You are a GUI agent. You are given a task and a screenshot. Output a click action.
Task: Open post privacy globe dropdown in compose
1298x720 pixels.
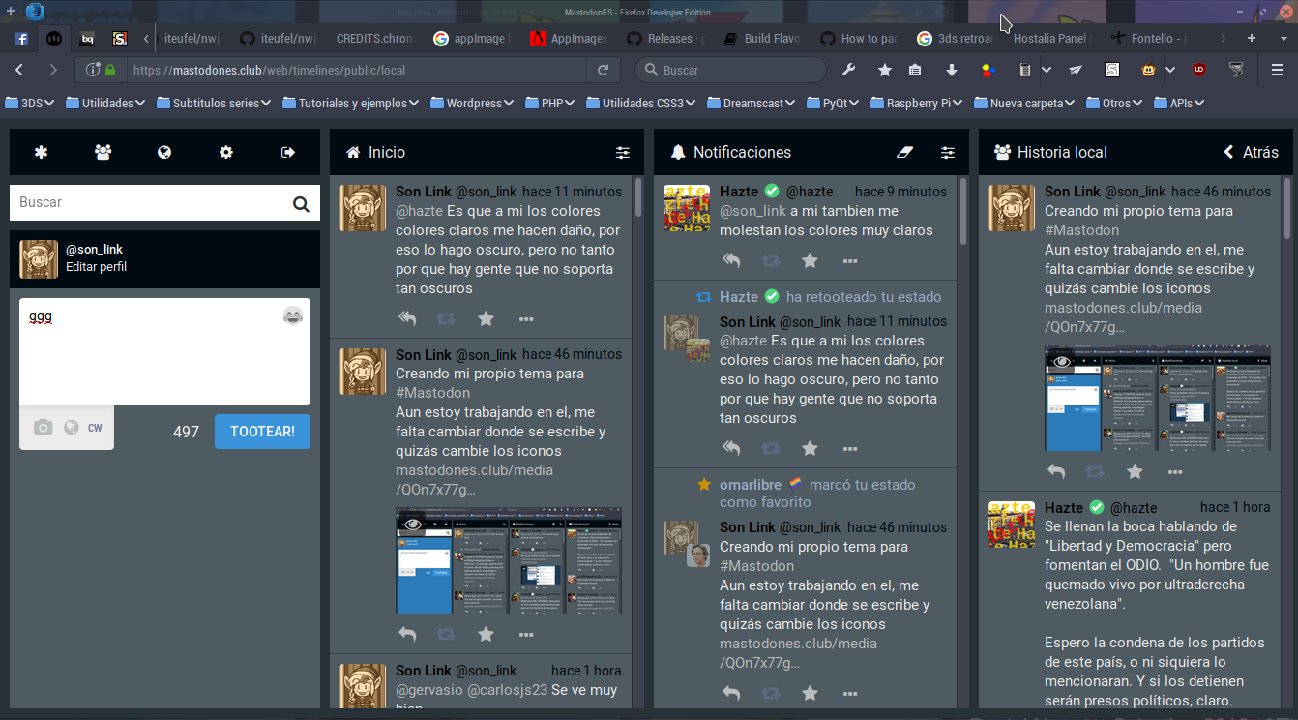71,428
